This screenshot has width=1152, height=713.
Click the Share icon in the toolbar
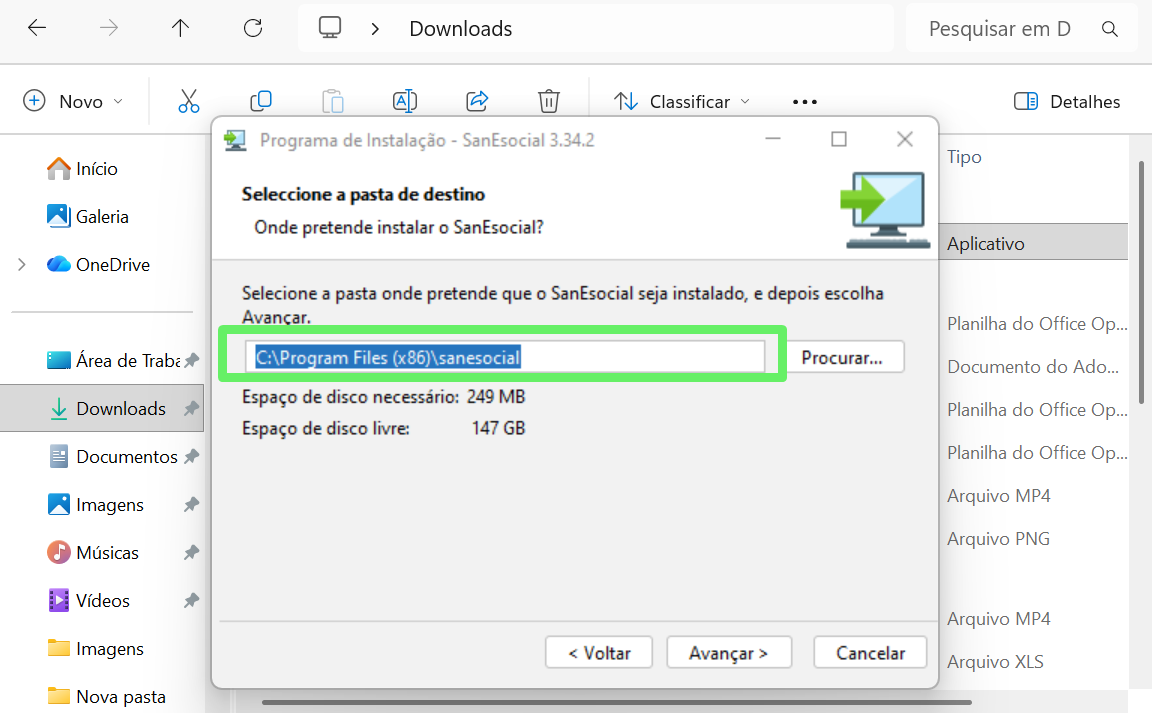click(x=477, y=101)
